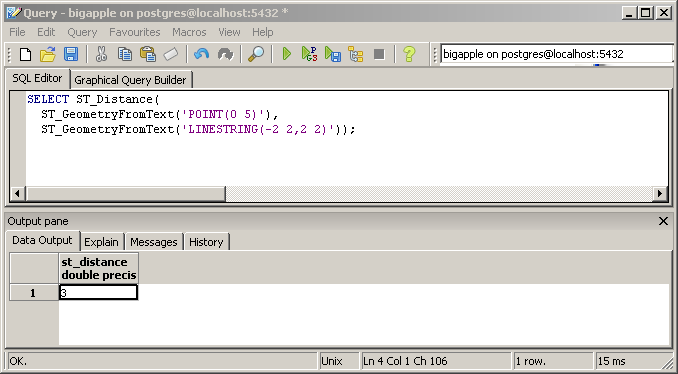
Task: Clear the edit window with eraser icon
Action: click(x=171, y=54)
